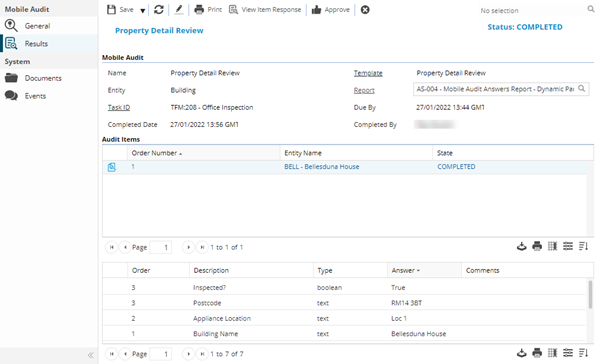Click the Approve thumbs-up button

[x=331, y=10]
